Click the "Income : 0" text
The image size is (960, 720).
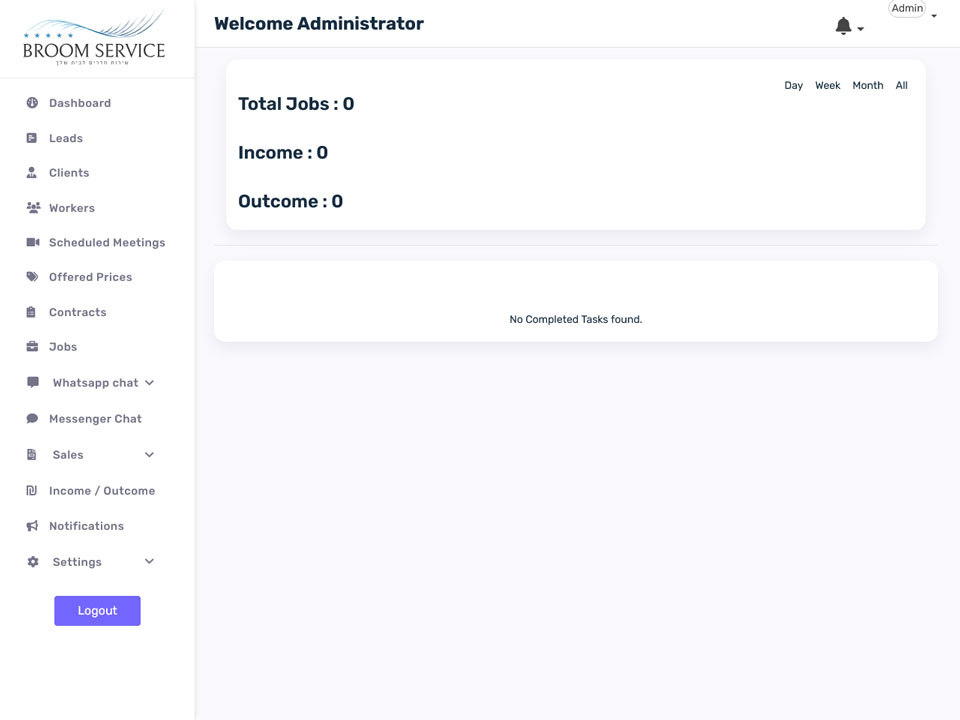pos(283,152)
